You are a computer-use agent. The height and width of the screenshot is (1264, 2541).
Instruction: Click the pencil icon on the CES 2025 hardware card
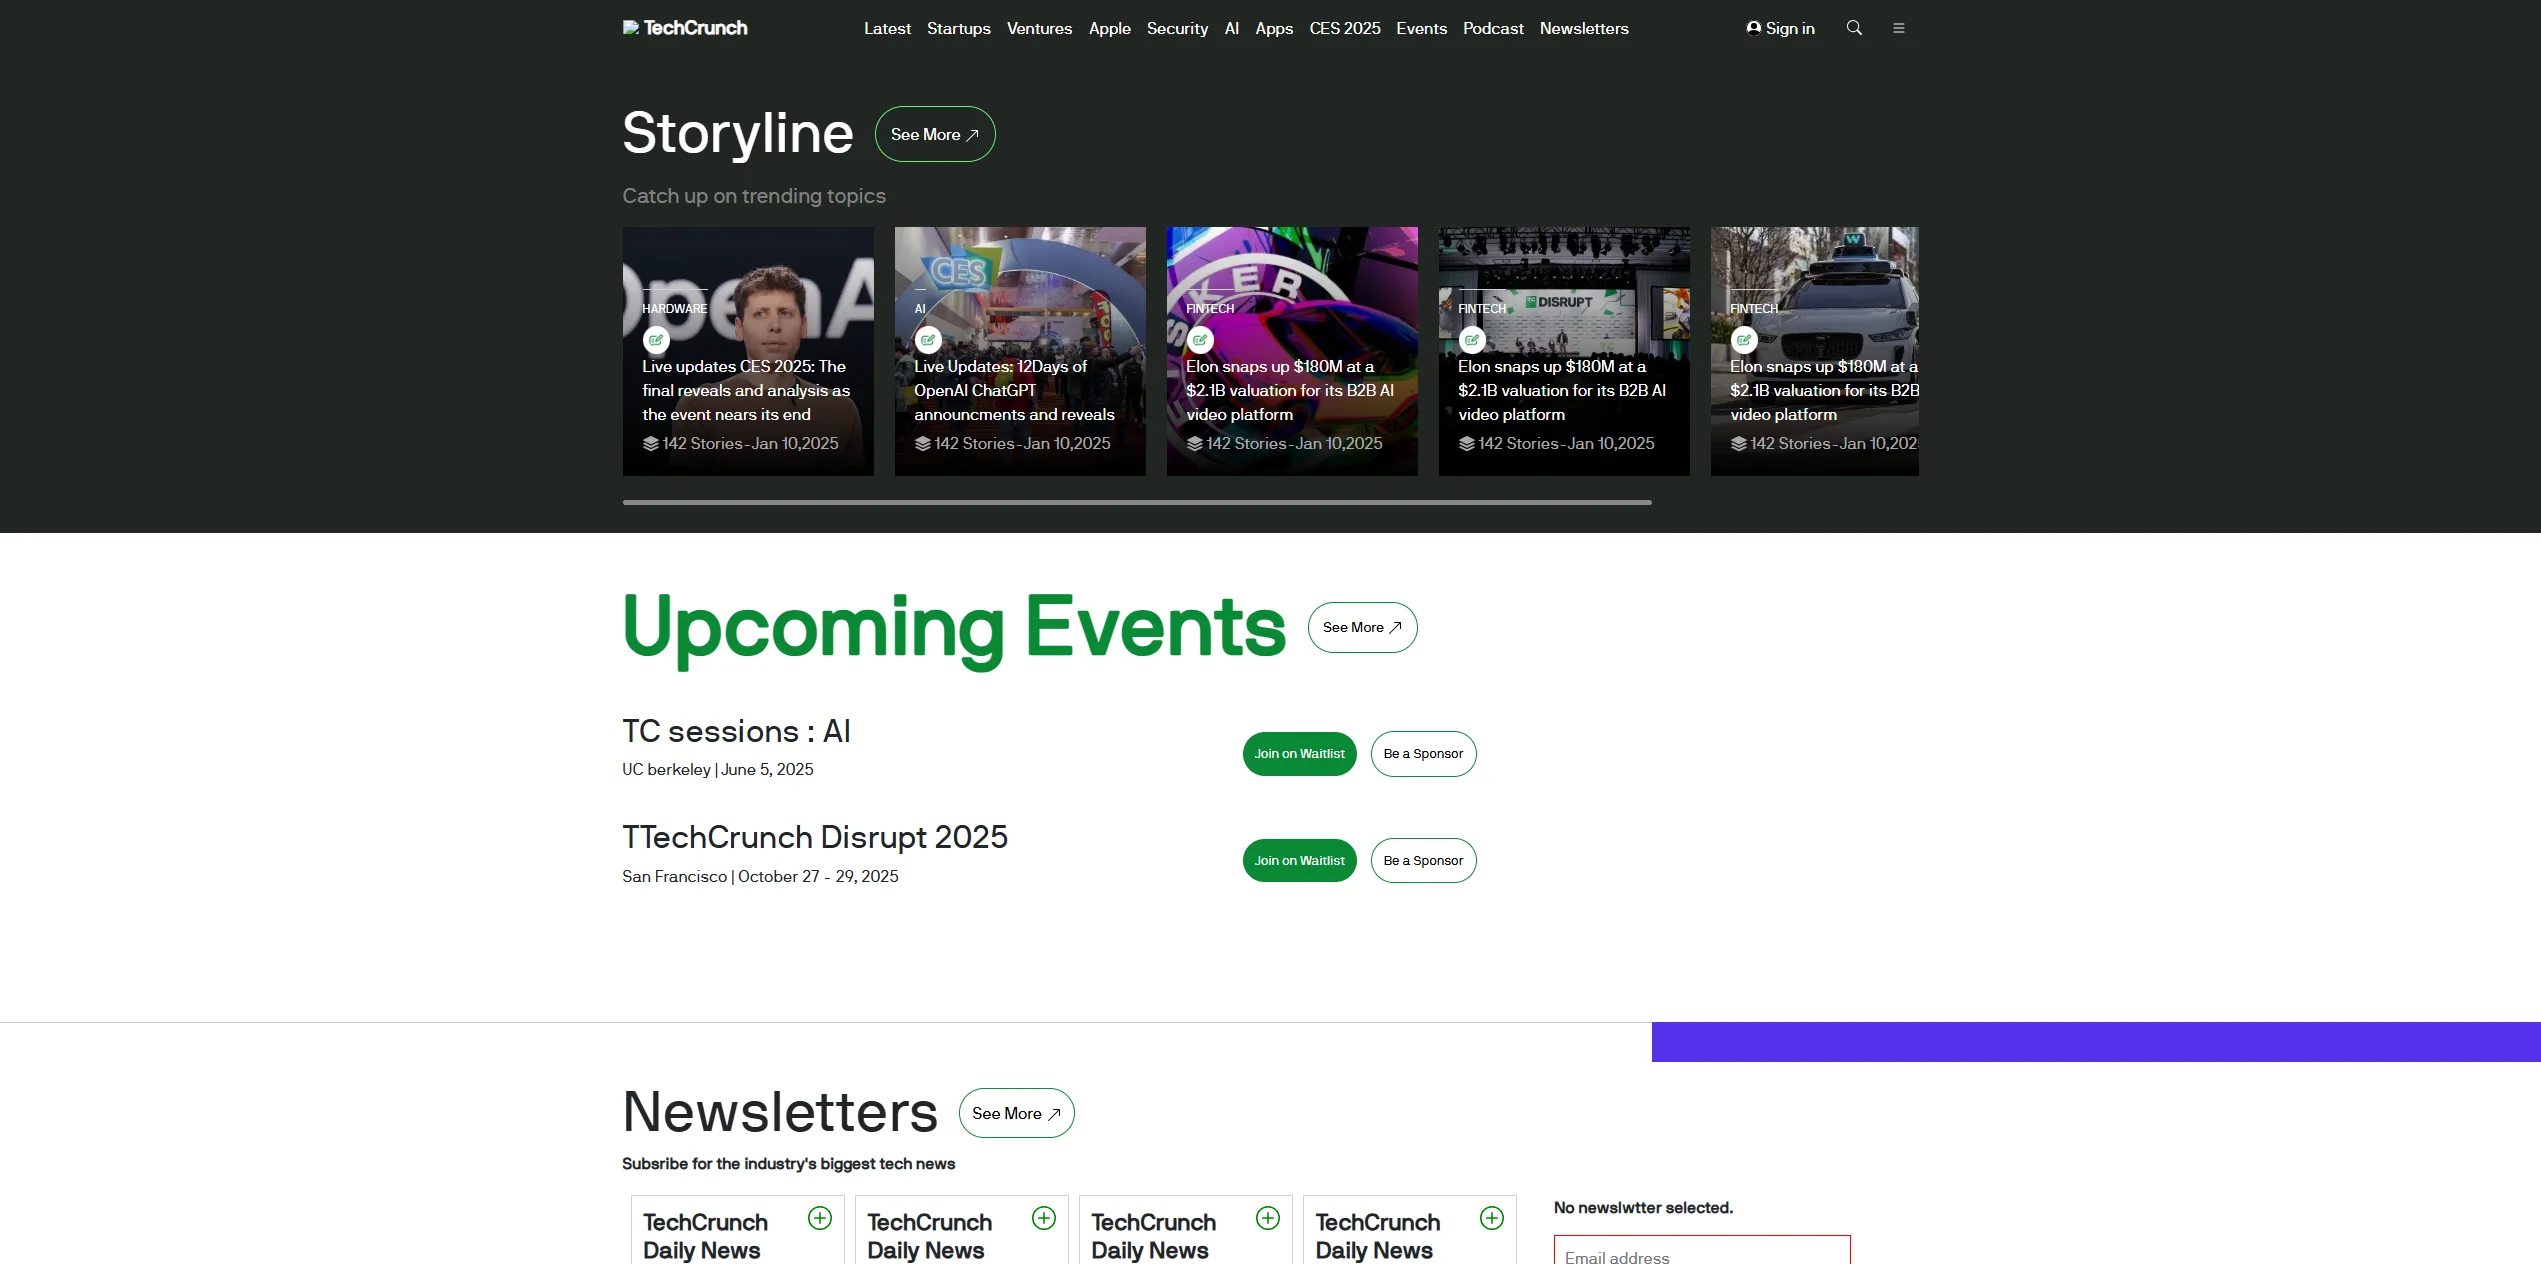pyautogui.click(x=657, y=340)
